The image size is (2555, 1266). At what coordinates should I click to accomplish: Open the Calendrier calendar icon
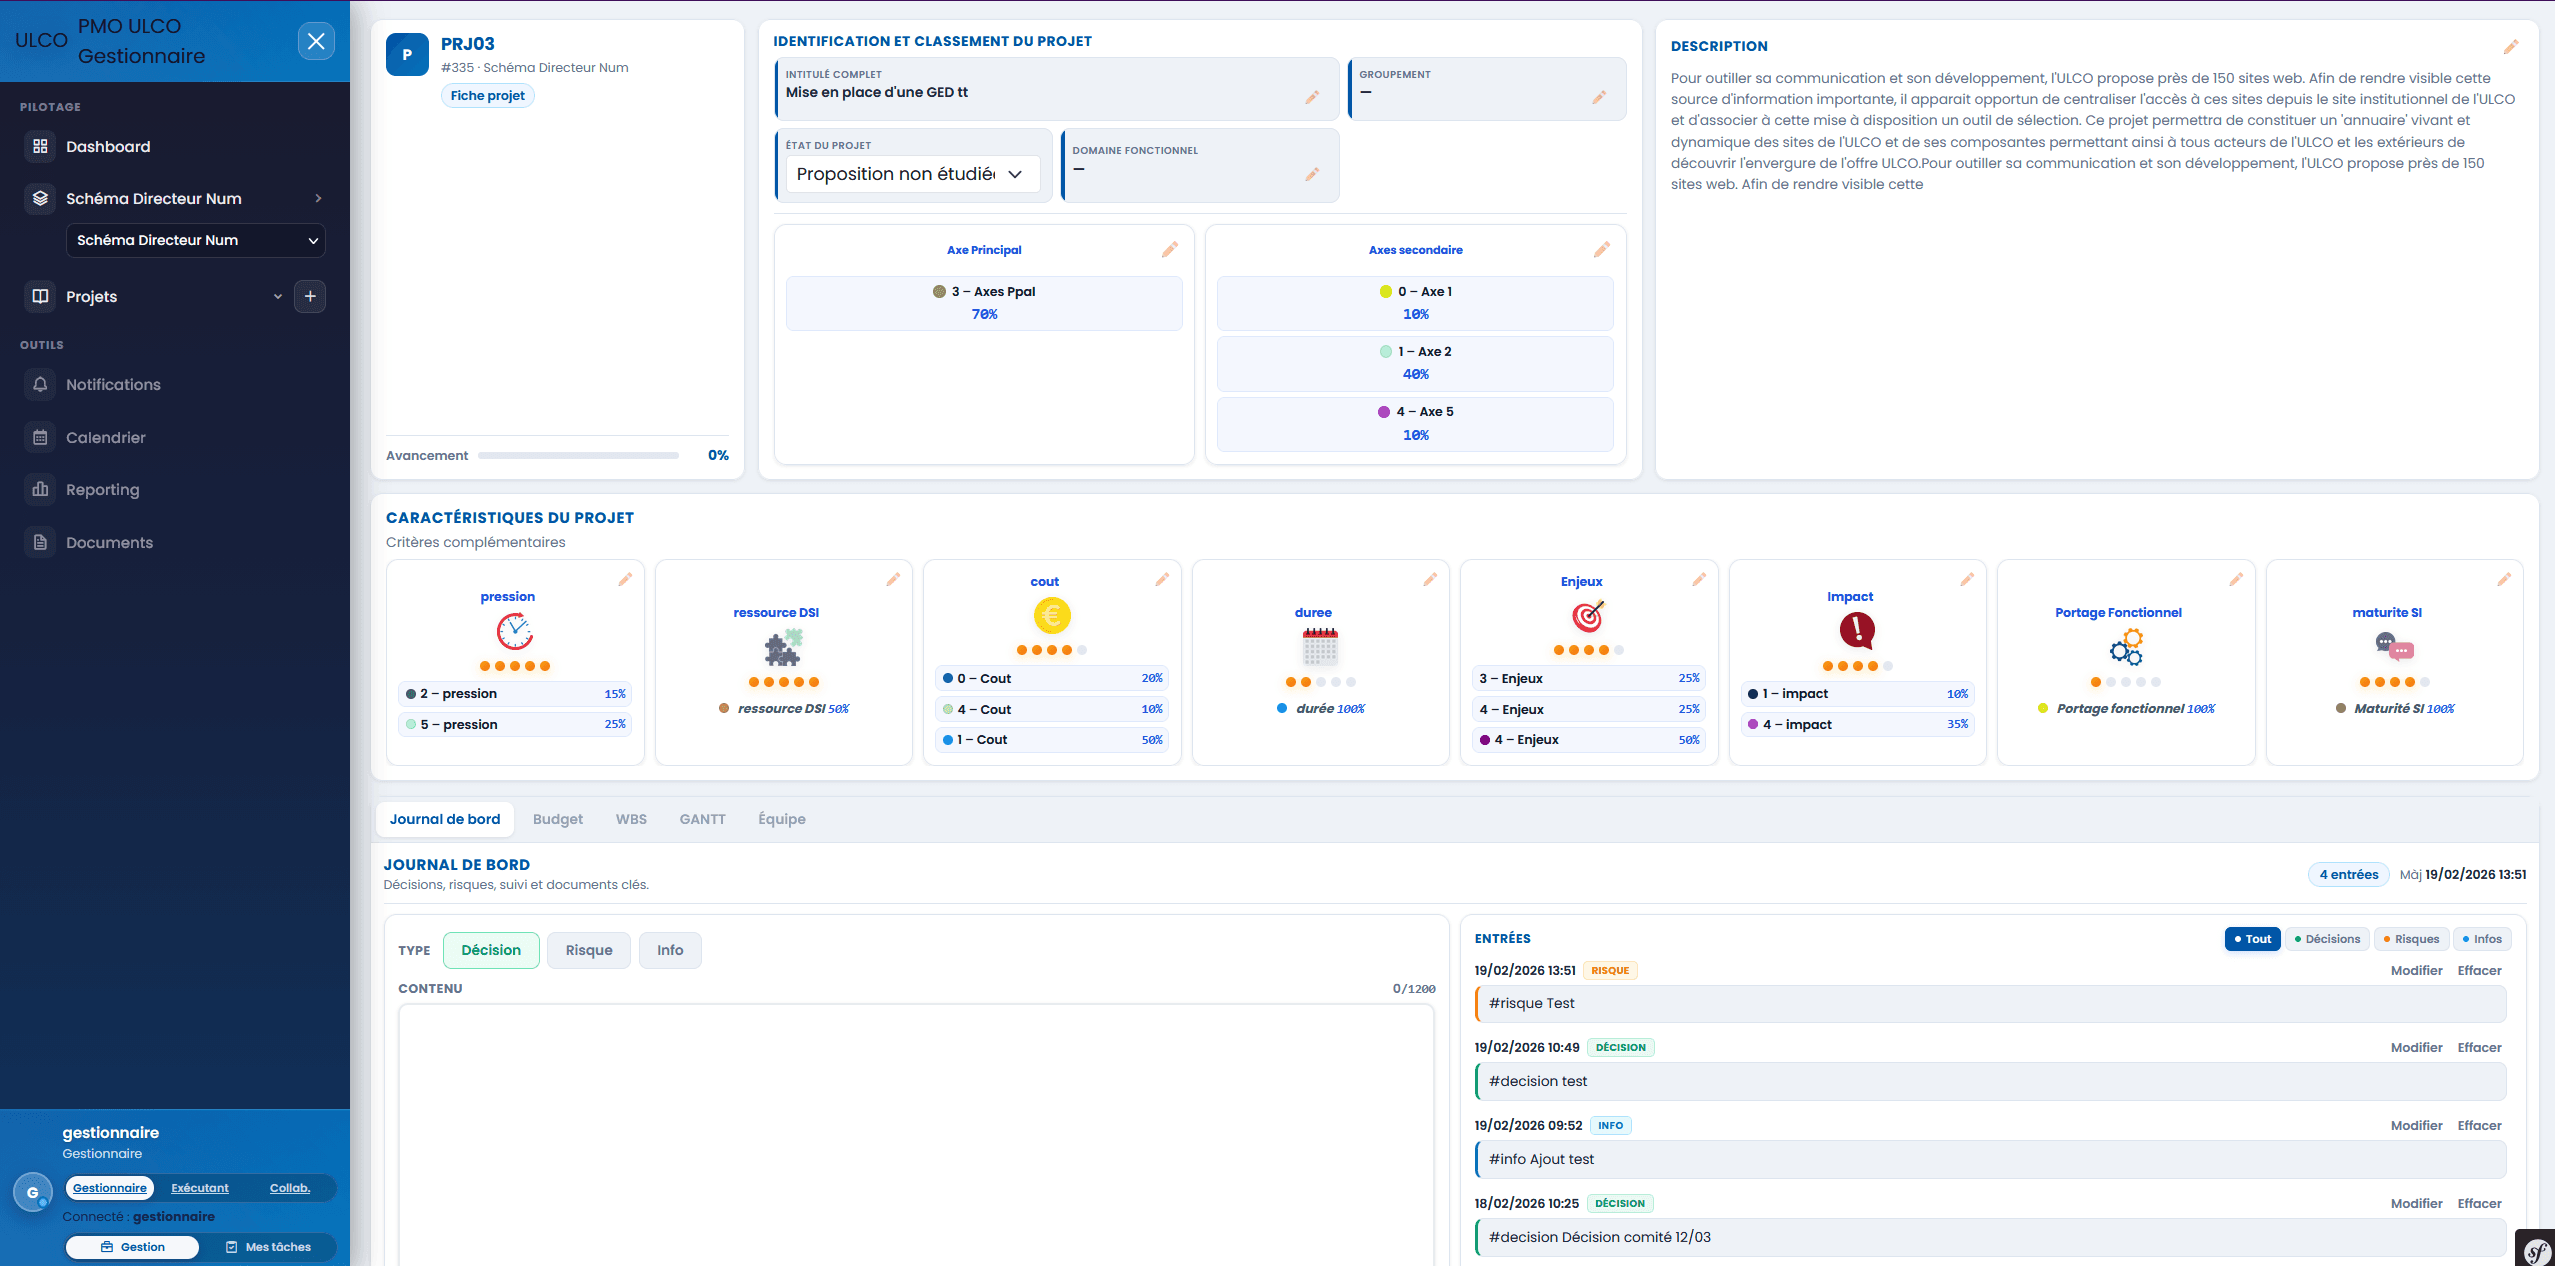point(40,437)
